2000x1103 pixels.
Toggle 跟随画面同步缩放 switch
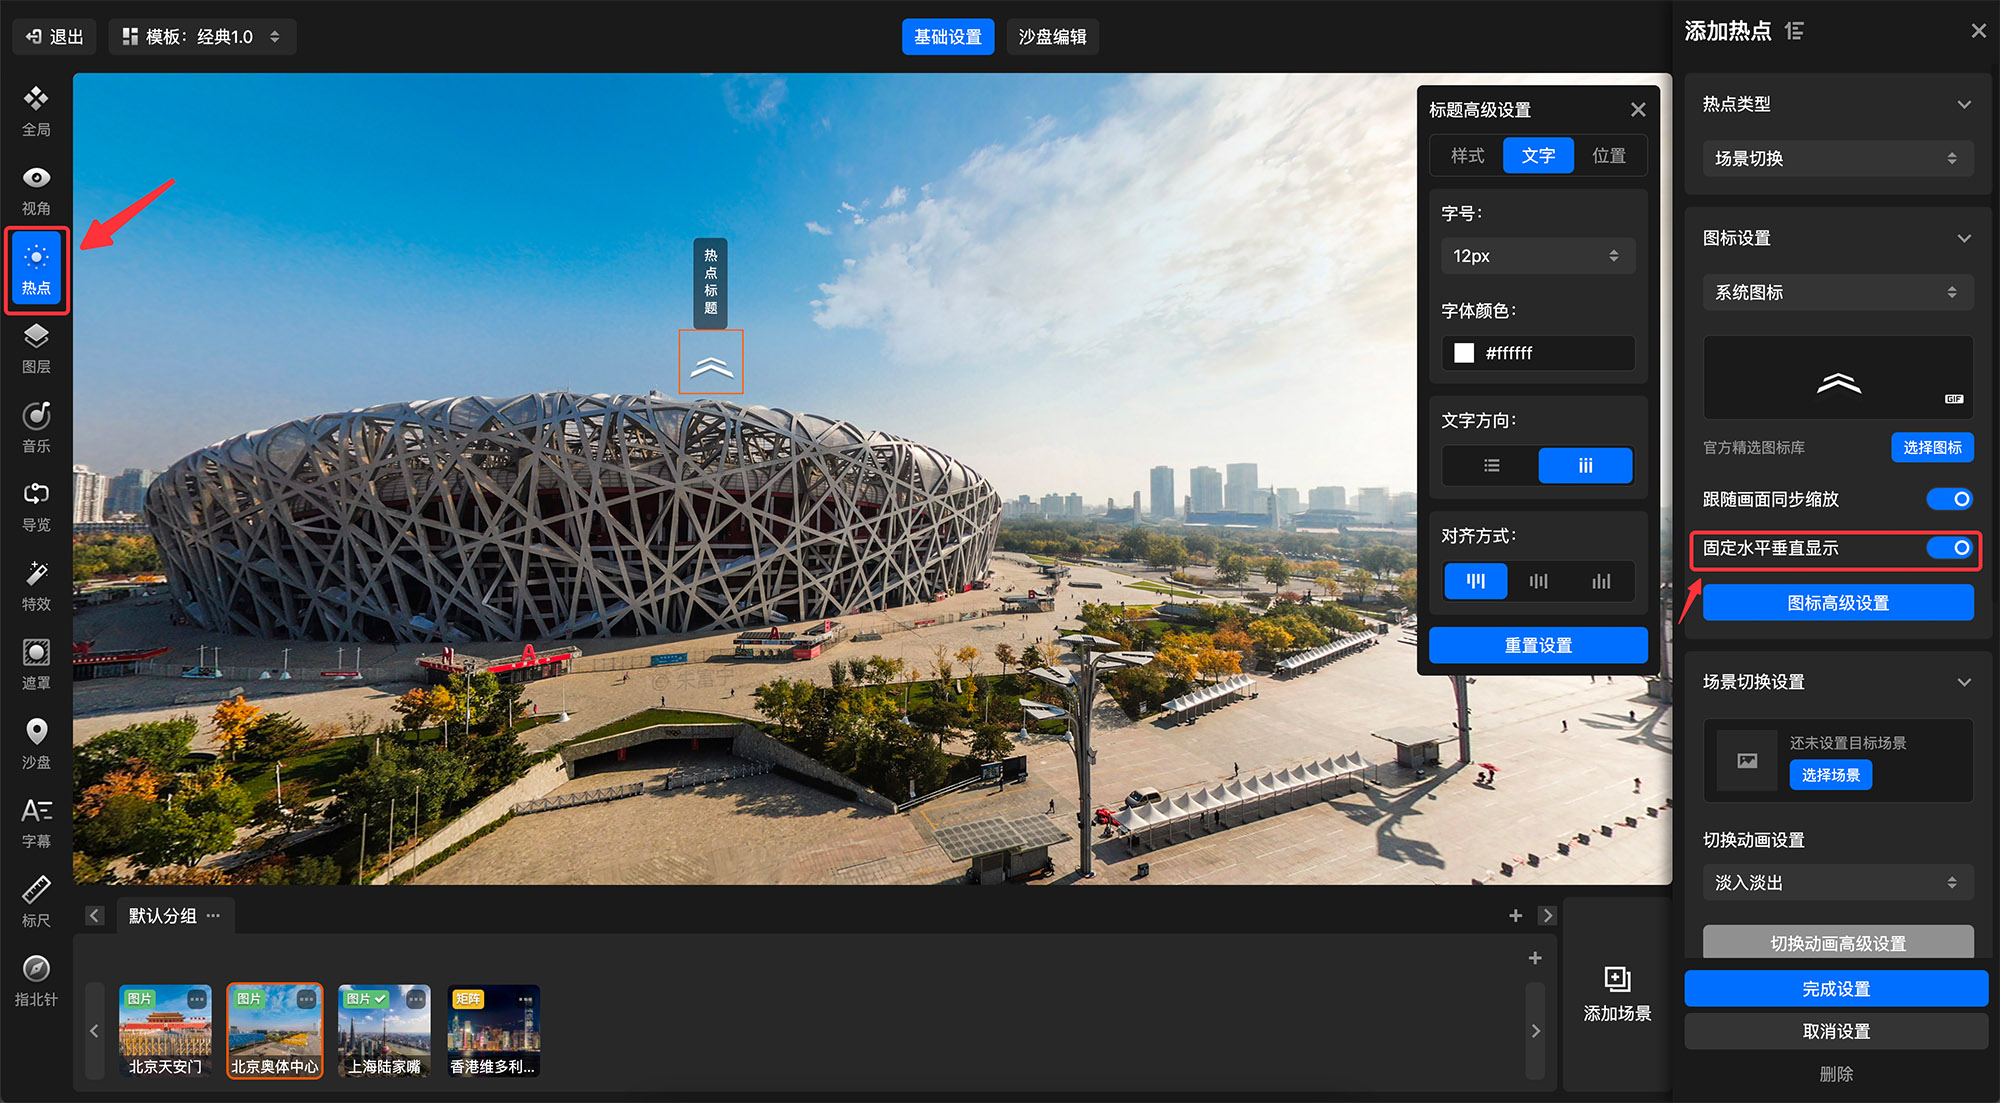(1950, 499)
